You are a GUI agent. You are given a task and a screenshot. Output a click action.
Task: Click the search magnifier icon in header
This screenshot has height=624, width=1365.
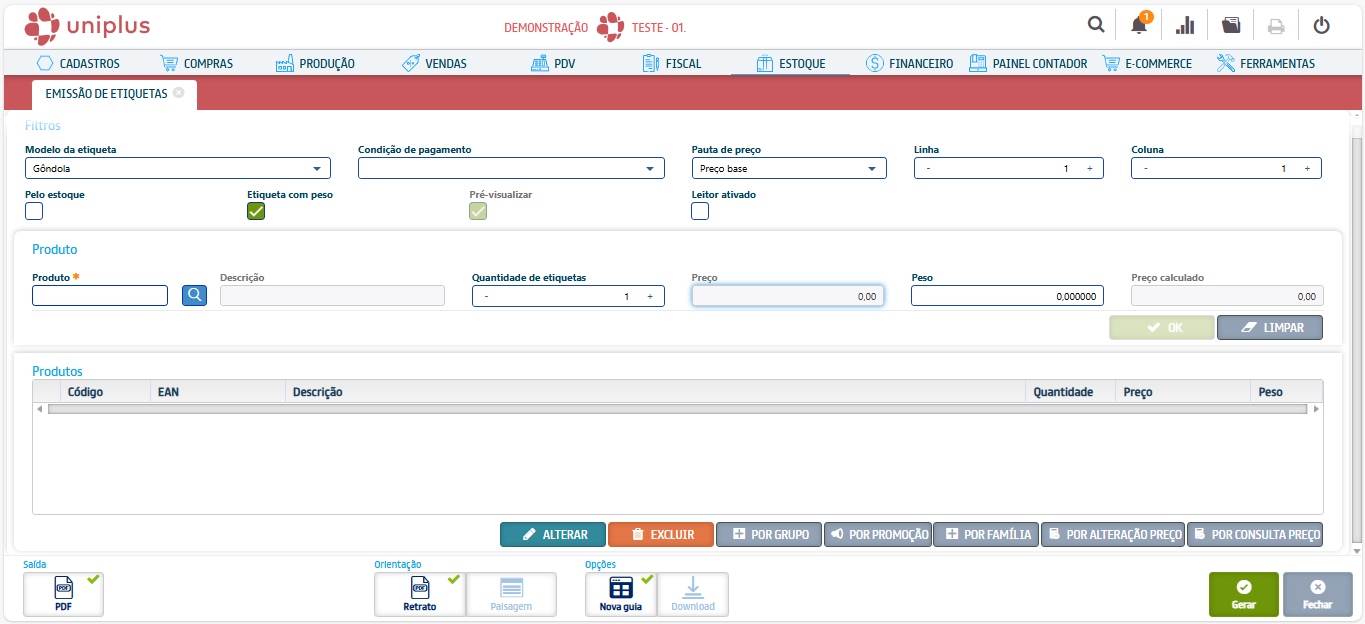pyautogui.click(x=1096, y=25)
